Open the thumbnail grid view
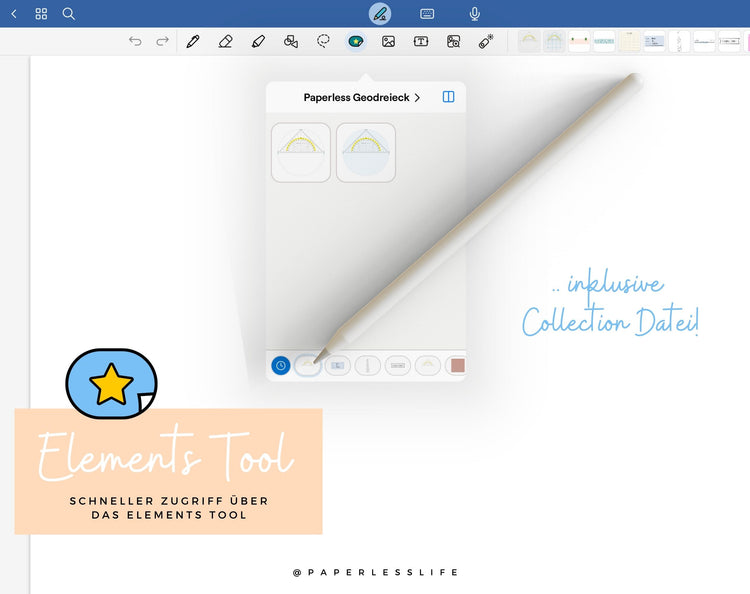The image size is (750, 594). click(41, 14)
